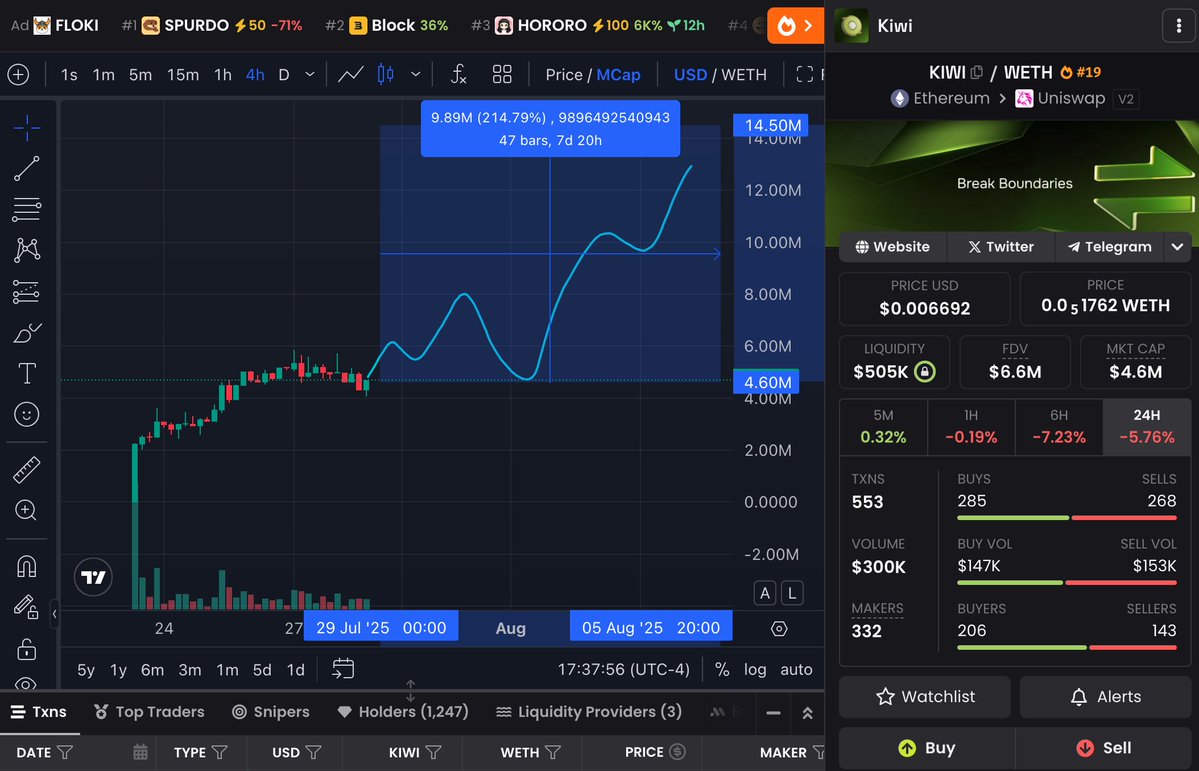Image resolution: width=1199 pixels, height=771 pixels.
Task: Copy the KIWI token address
Action: [976, 73]
